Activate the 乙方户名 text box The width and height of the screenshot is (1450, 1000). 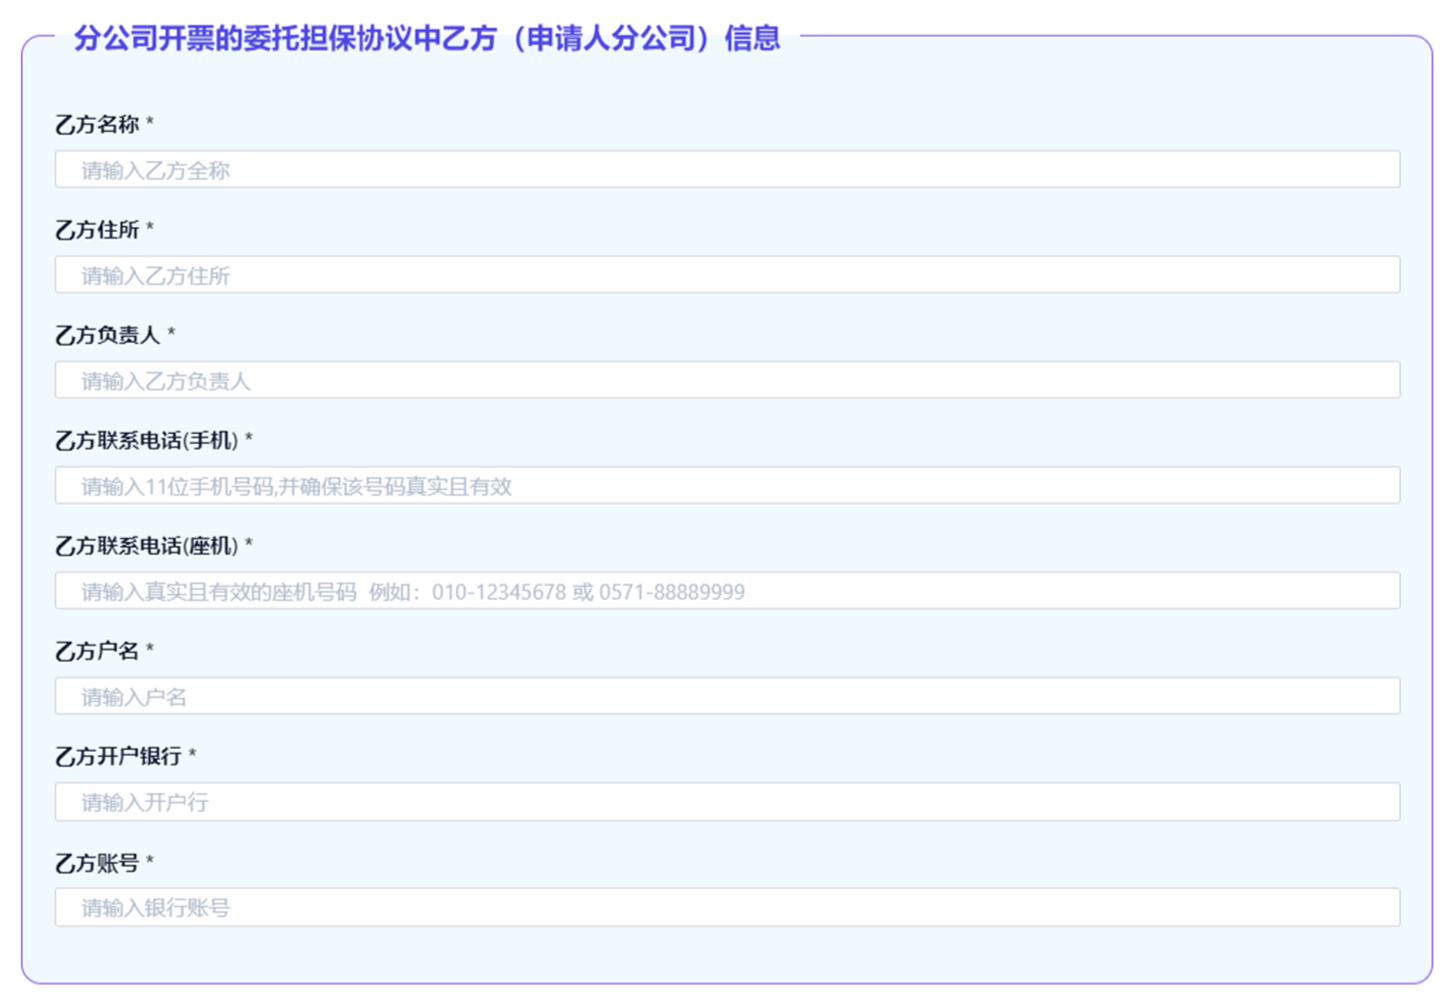[727, 697]
